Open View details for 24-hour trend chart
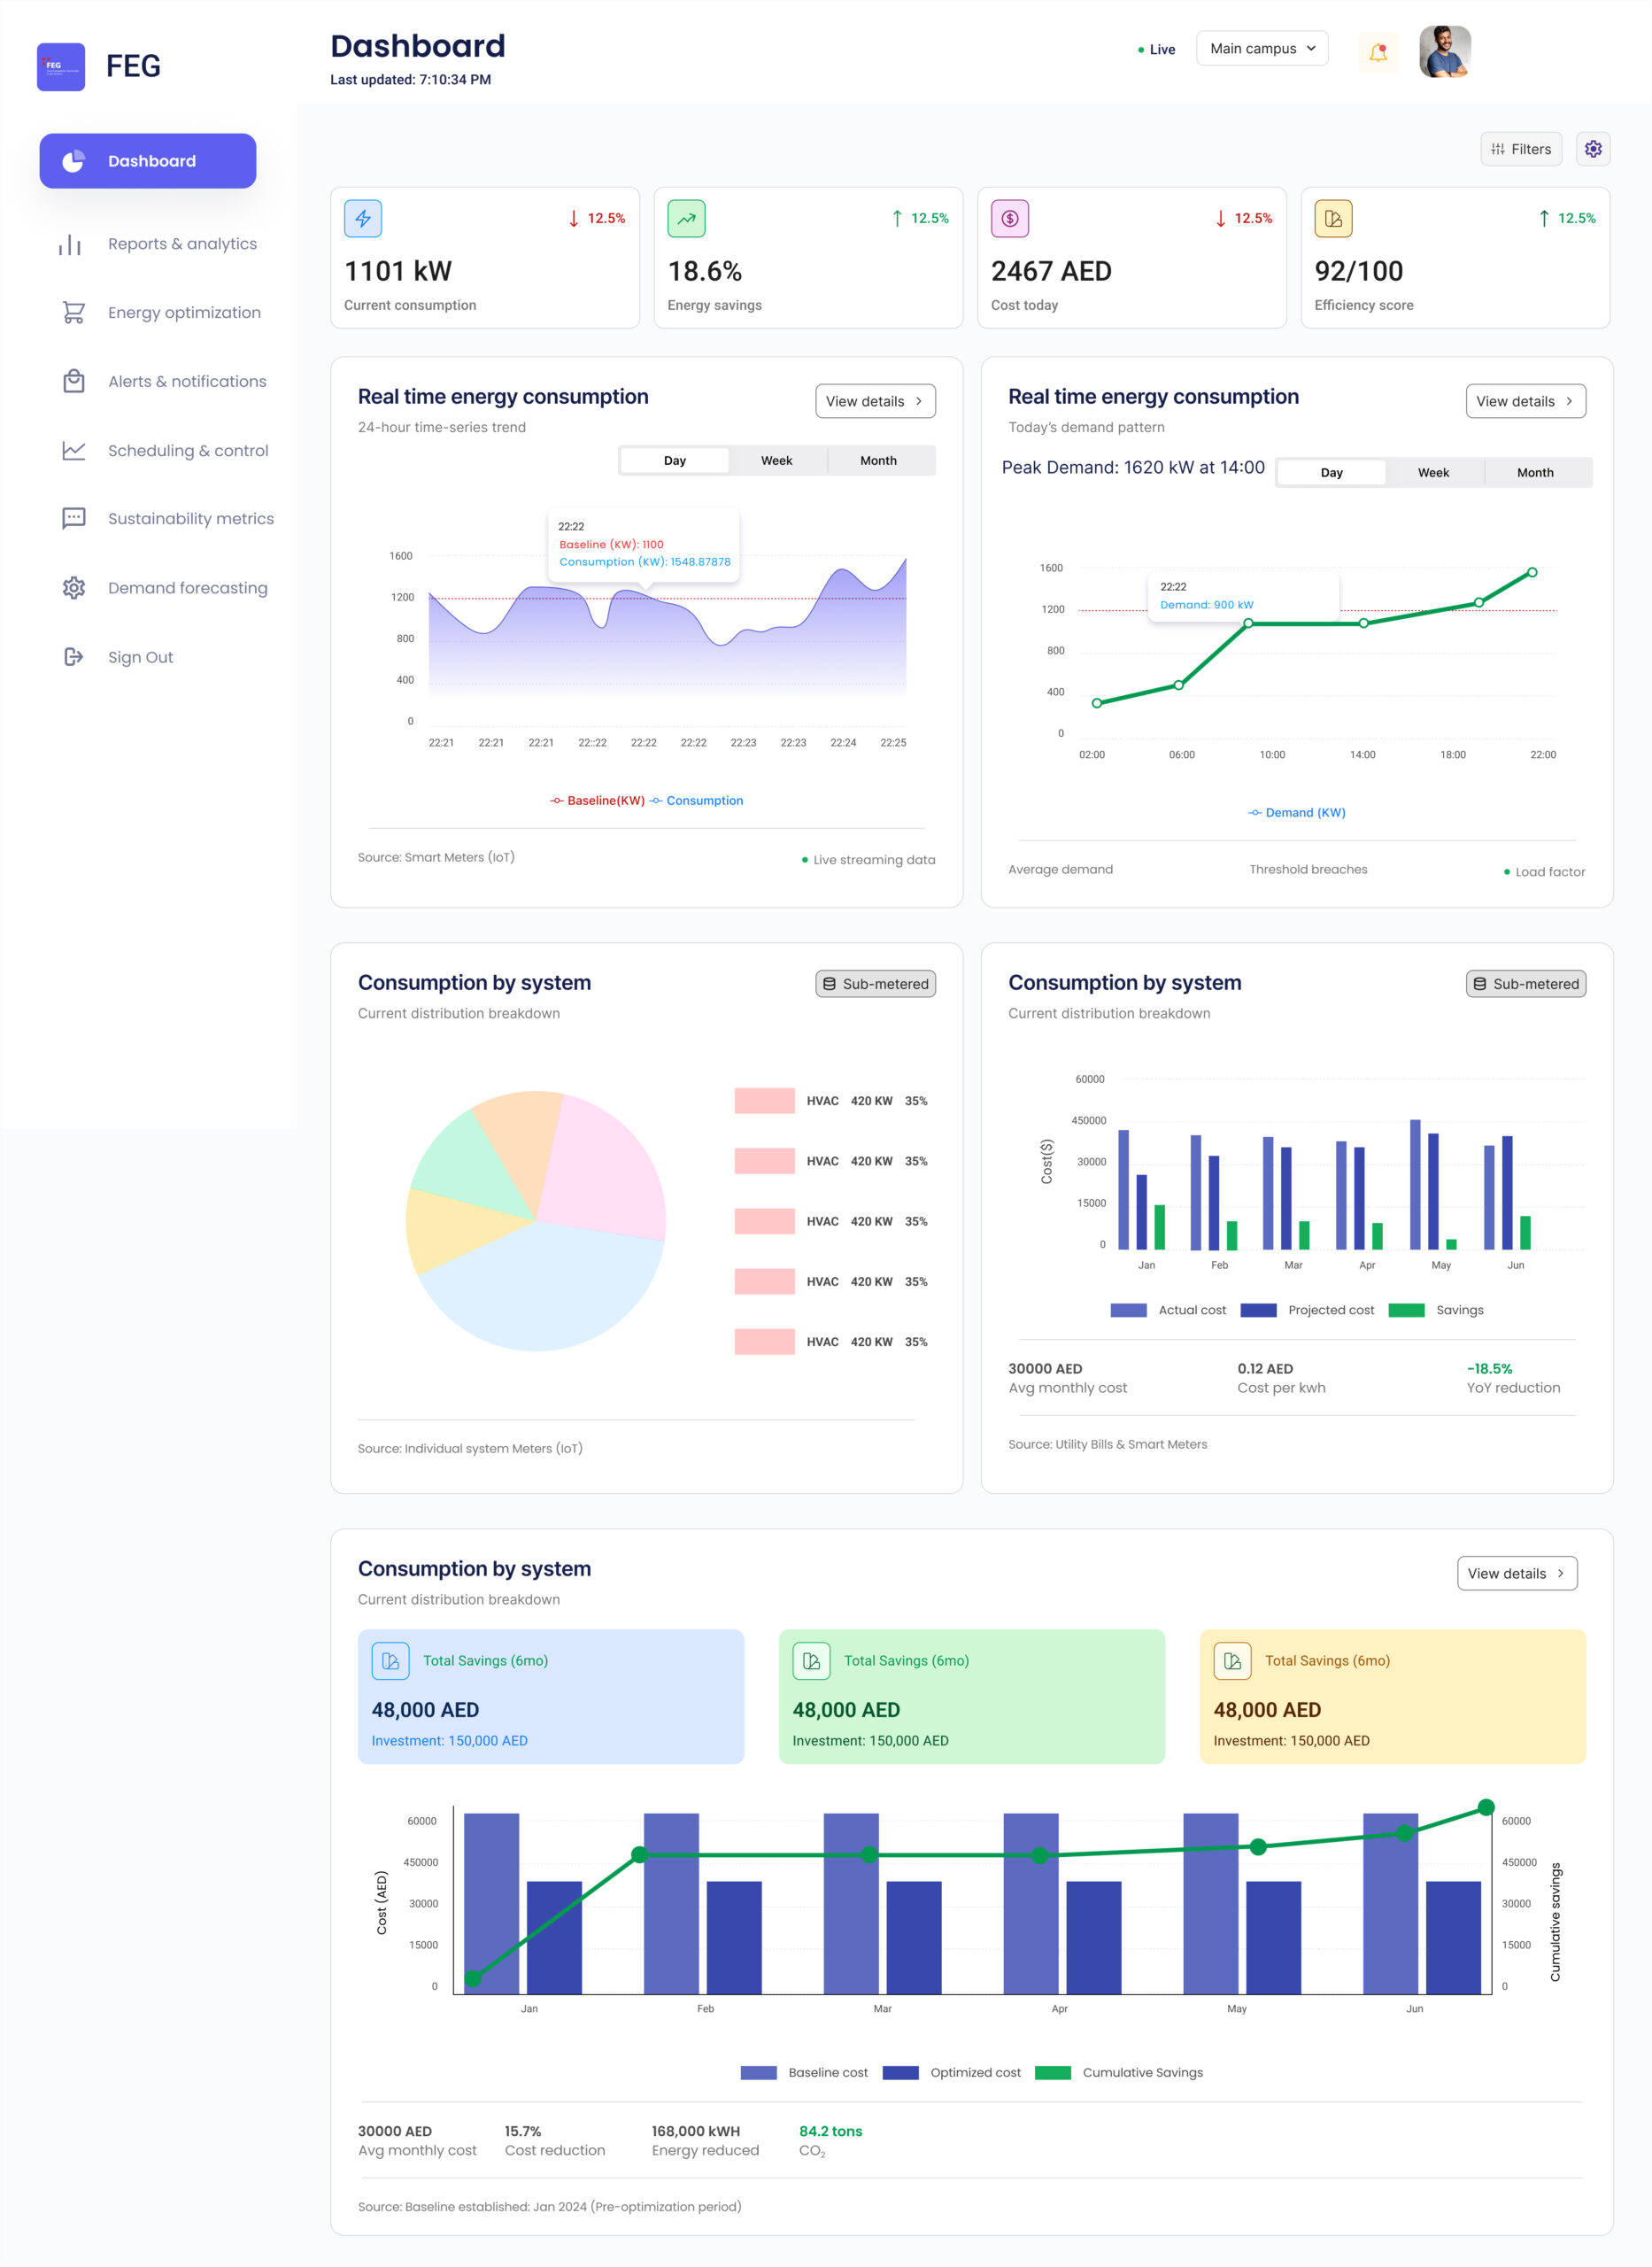This screenshot has width=1652, height=2267. 875,402
